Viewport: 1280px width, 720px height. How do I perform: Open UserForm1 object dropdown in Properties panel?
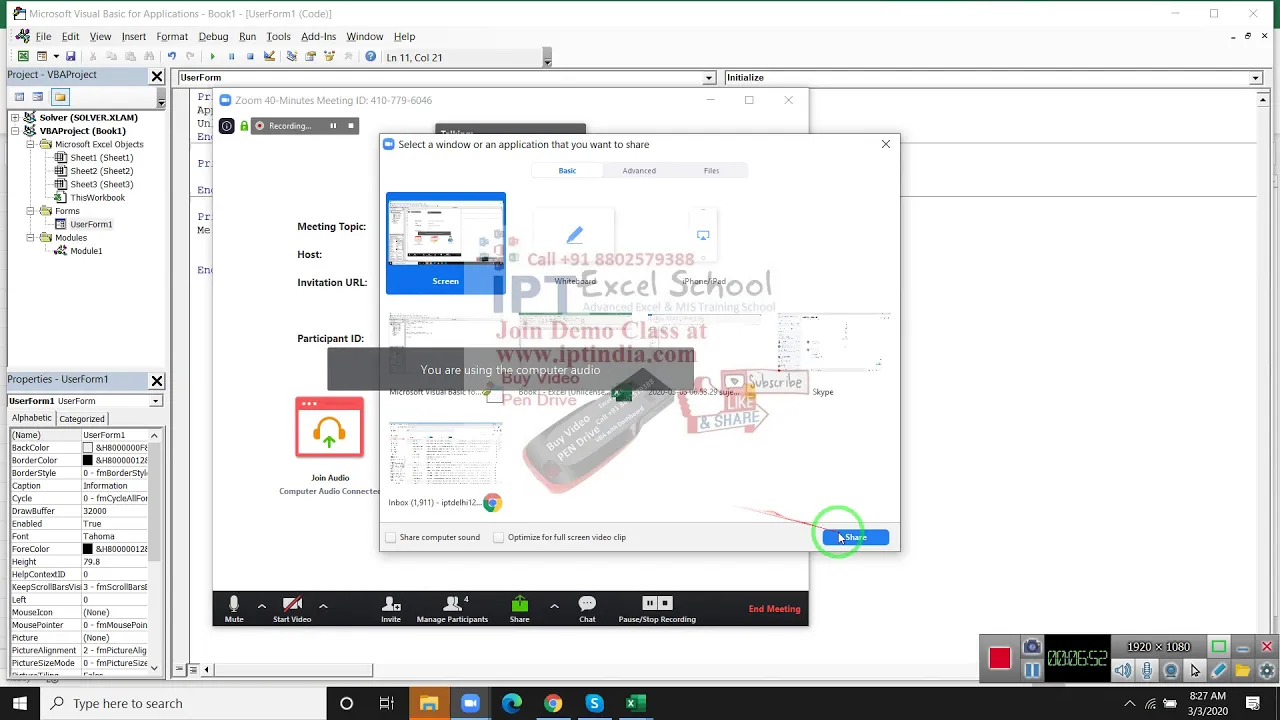(x=155, y=401)
